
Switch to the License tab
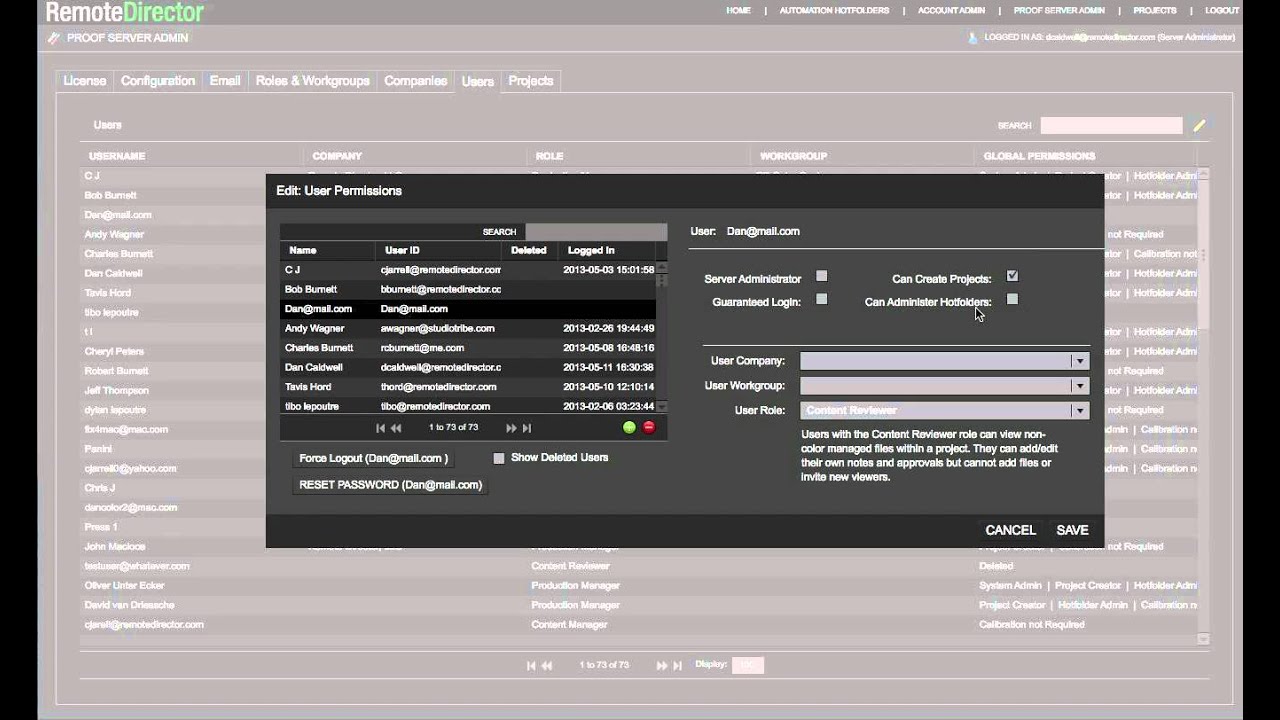(x=85, y=81)
